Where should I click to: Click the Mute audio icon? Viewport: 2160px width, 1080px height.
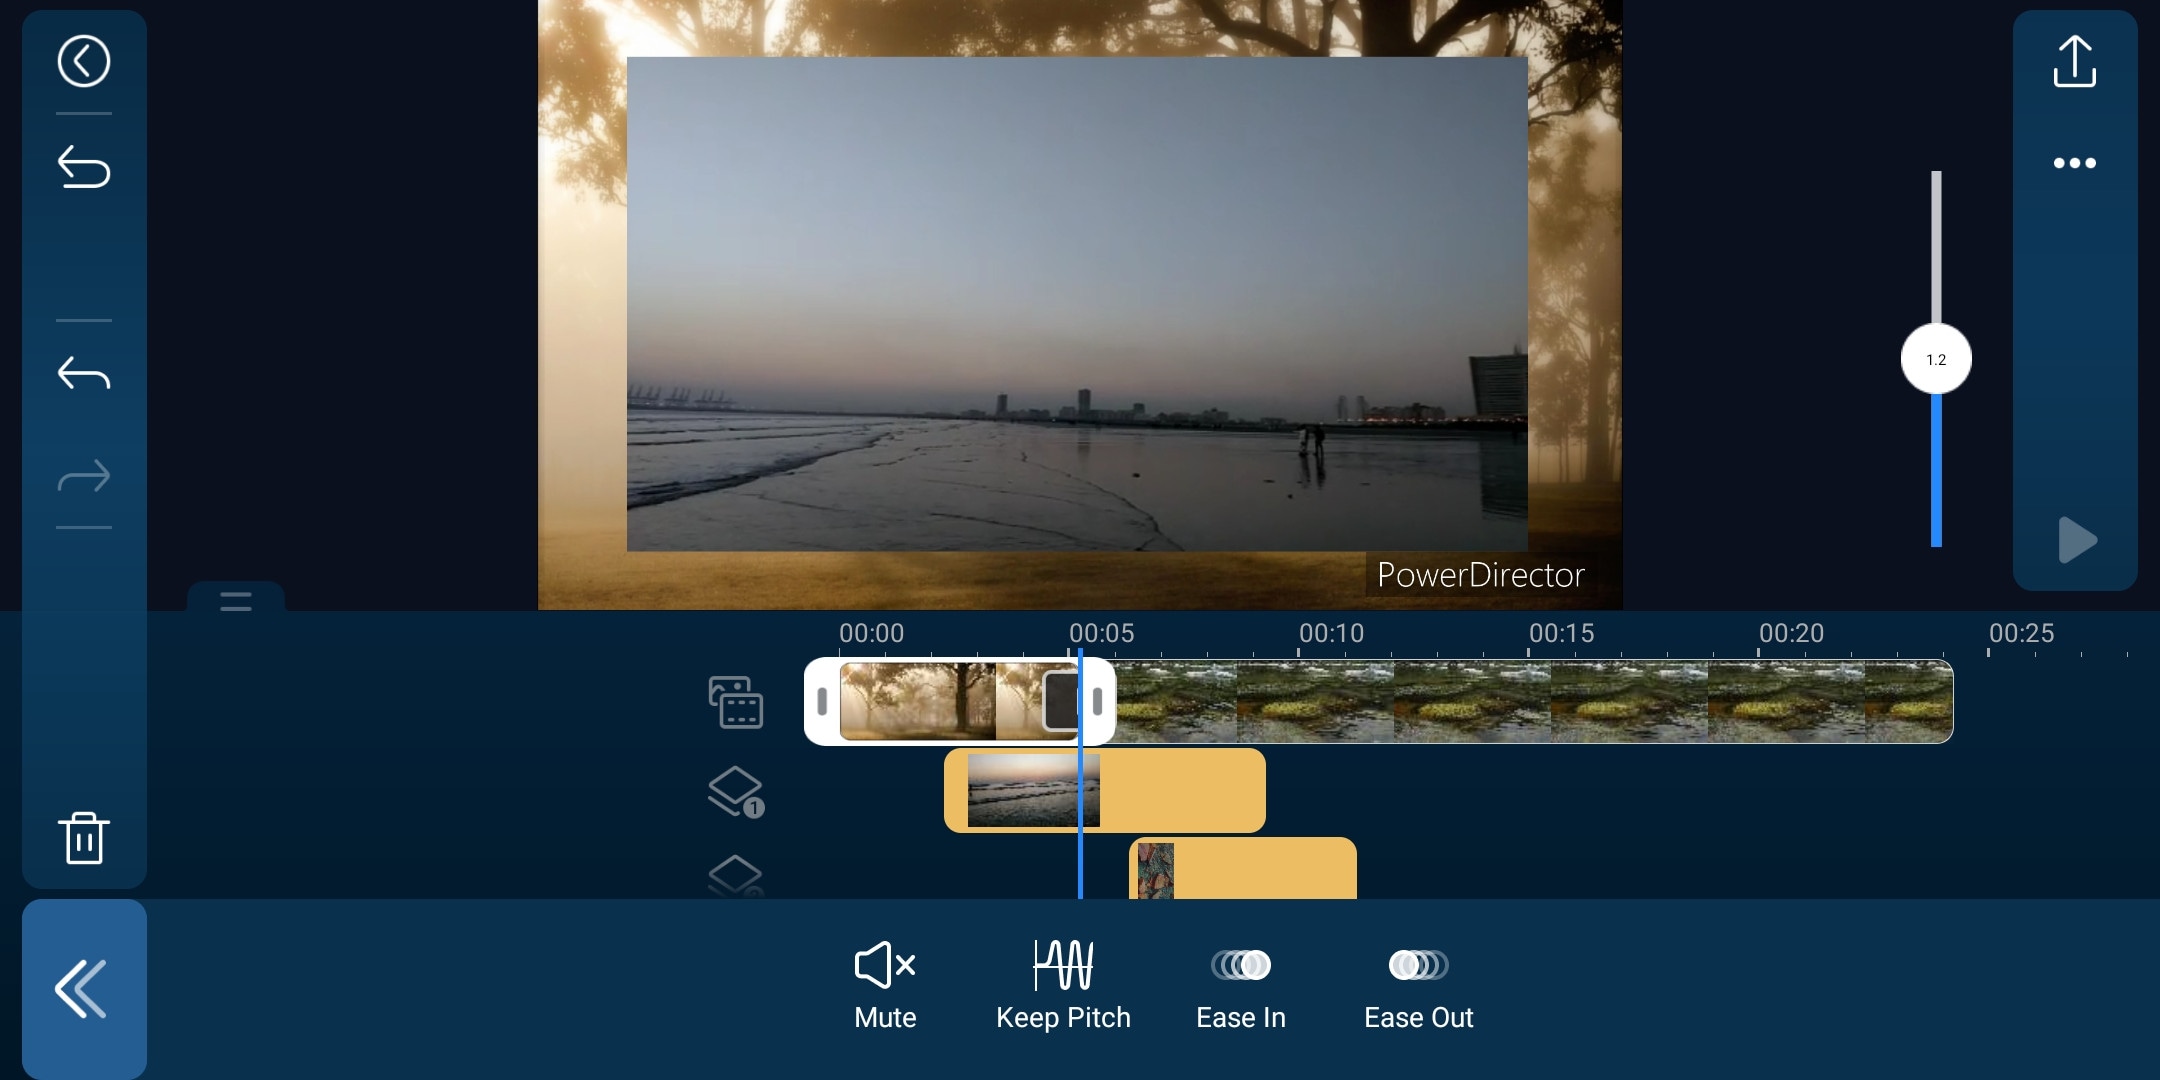pos(883,962)
